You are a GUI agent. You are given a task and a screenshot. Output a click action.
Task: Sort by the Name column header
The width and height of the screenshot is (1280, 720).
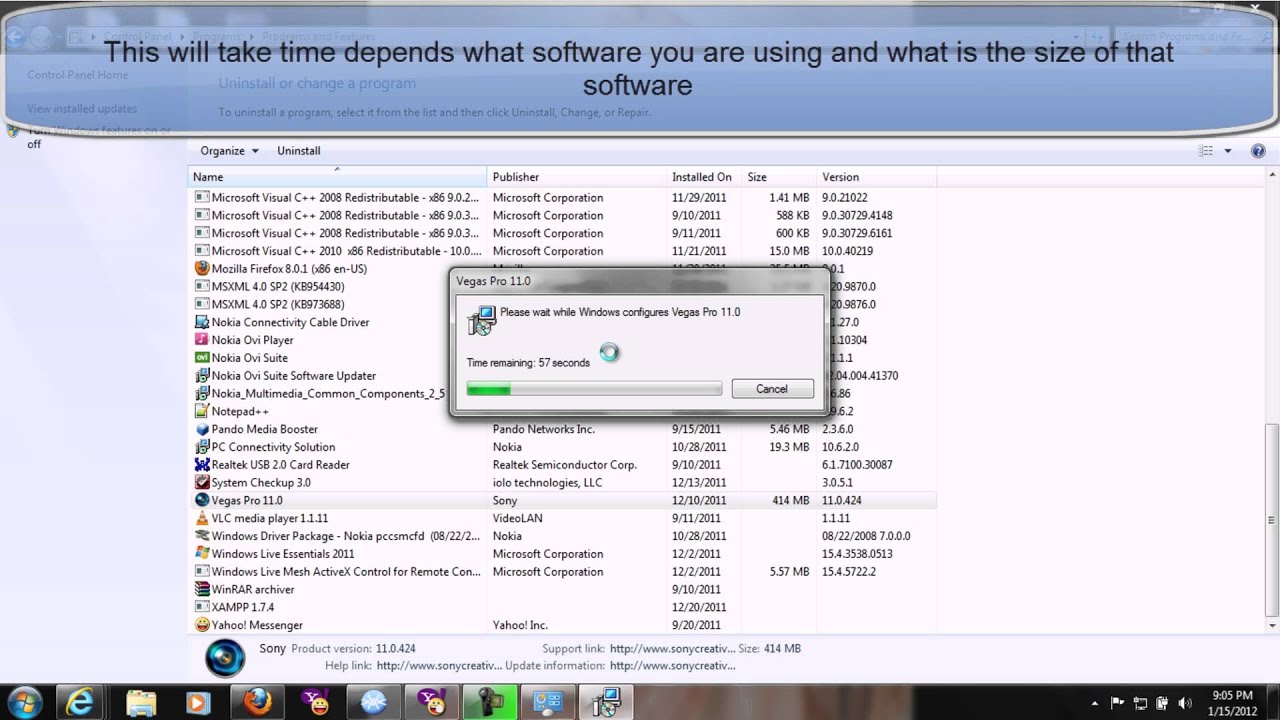(338, 177)
